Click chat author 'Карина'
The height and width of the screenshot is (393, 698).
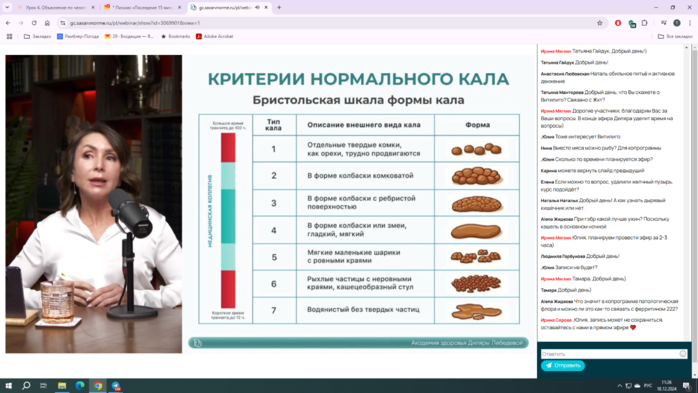point(549,170)
